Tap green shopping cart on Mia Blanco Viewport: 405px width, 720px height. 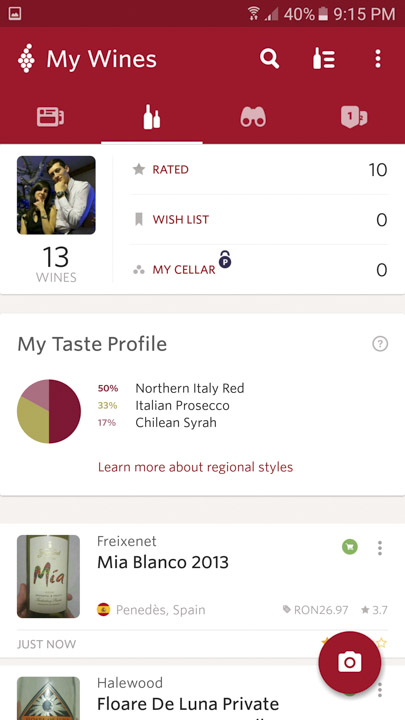click(350, 547)
